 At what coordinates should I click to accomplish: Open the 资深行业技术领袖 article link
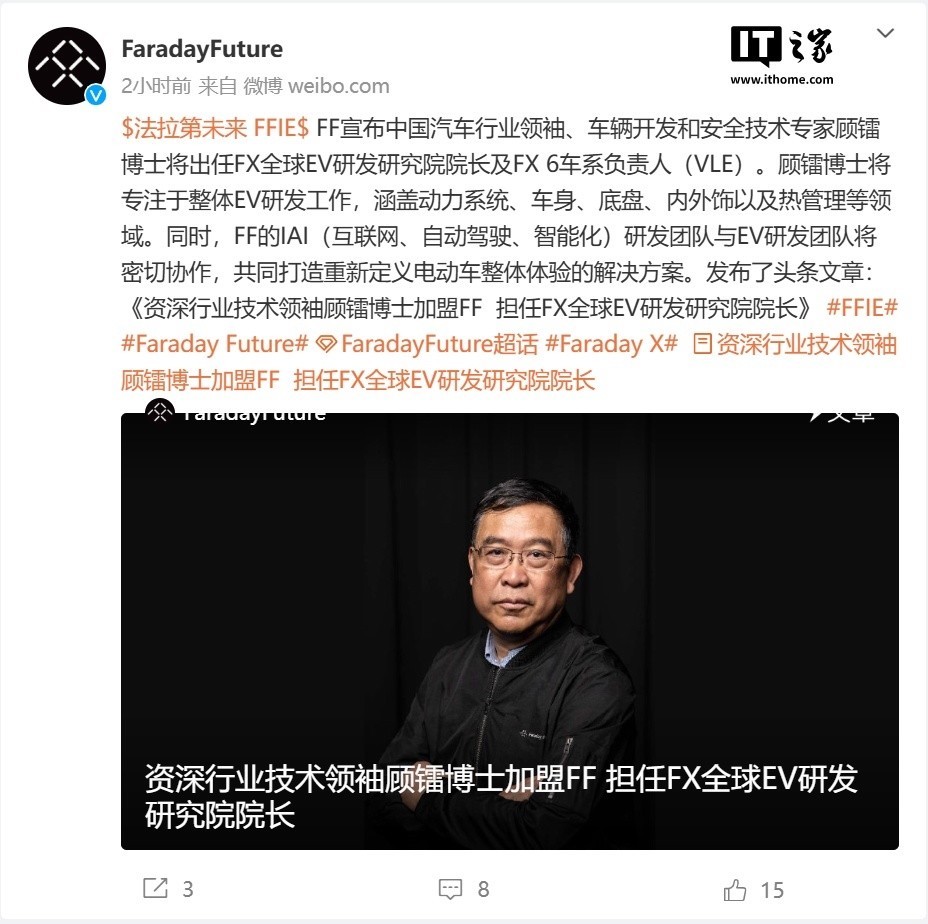coord(509,362)
